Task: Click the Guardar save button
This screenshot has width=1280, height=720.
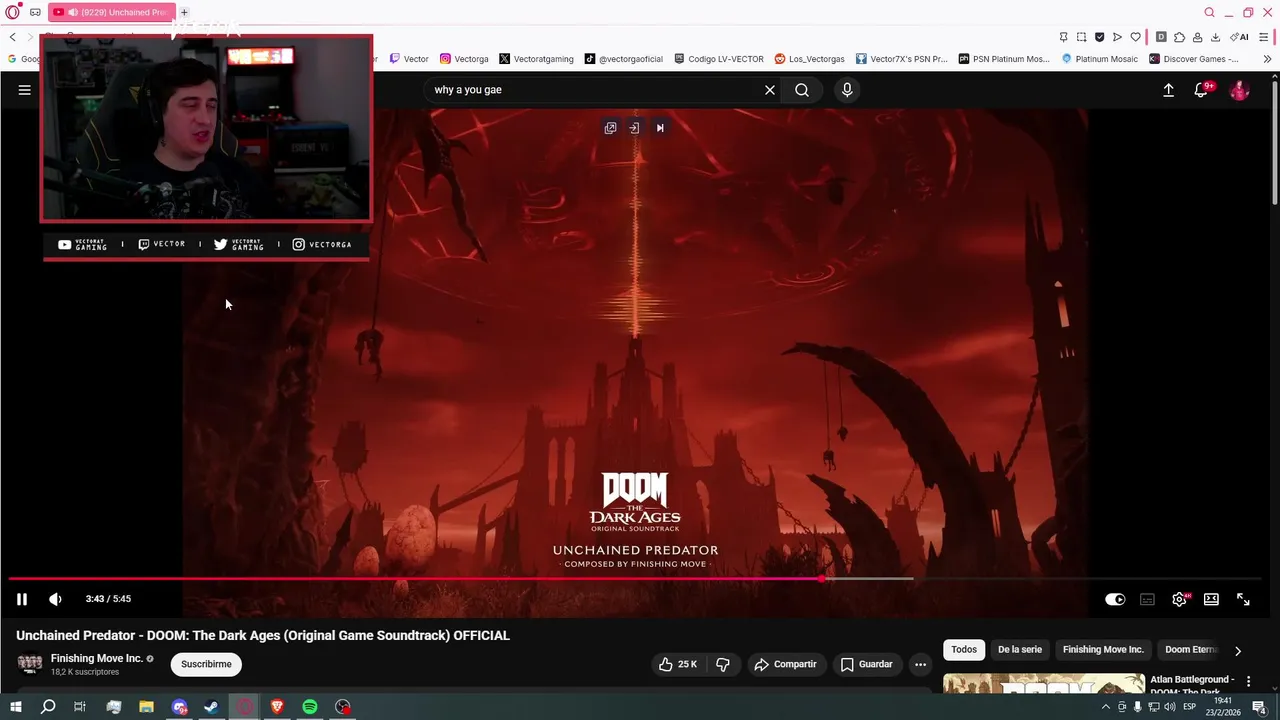Action: (866, 664)
